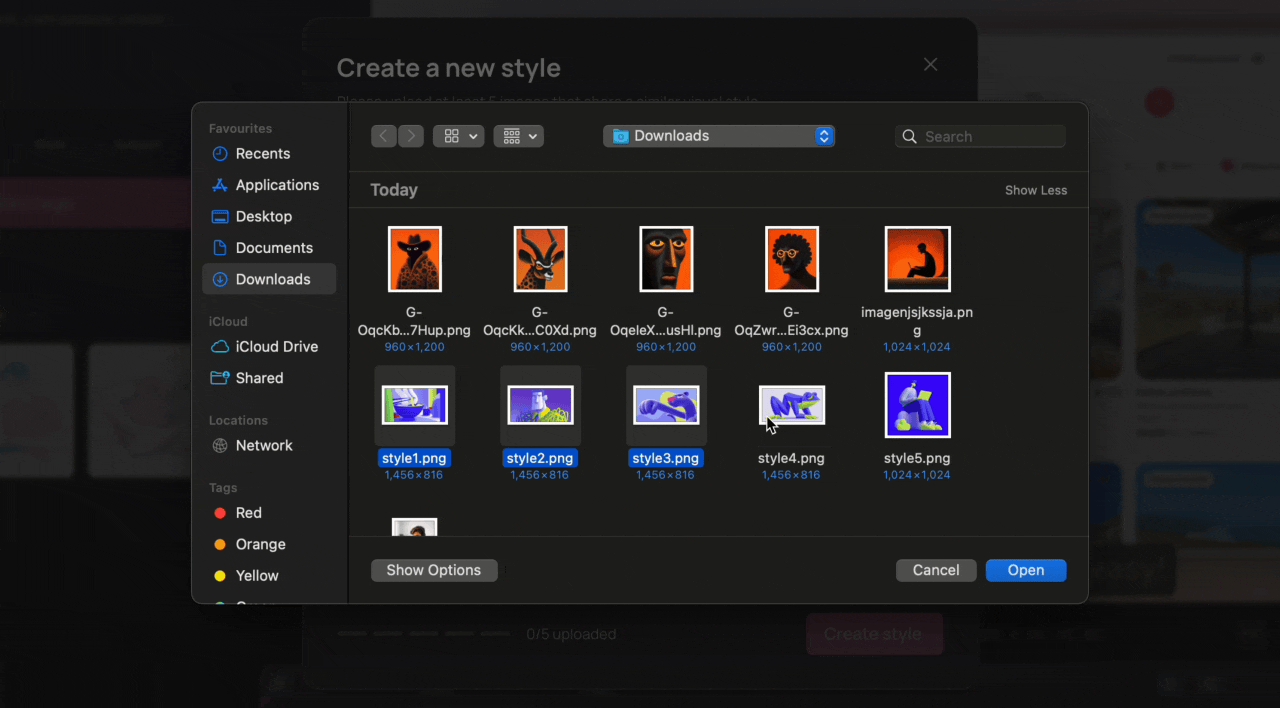Open Applications via its sidebar icon
Viewport: 1280px width, 708px height.
[221, 185]
